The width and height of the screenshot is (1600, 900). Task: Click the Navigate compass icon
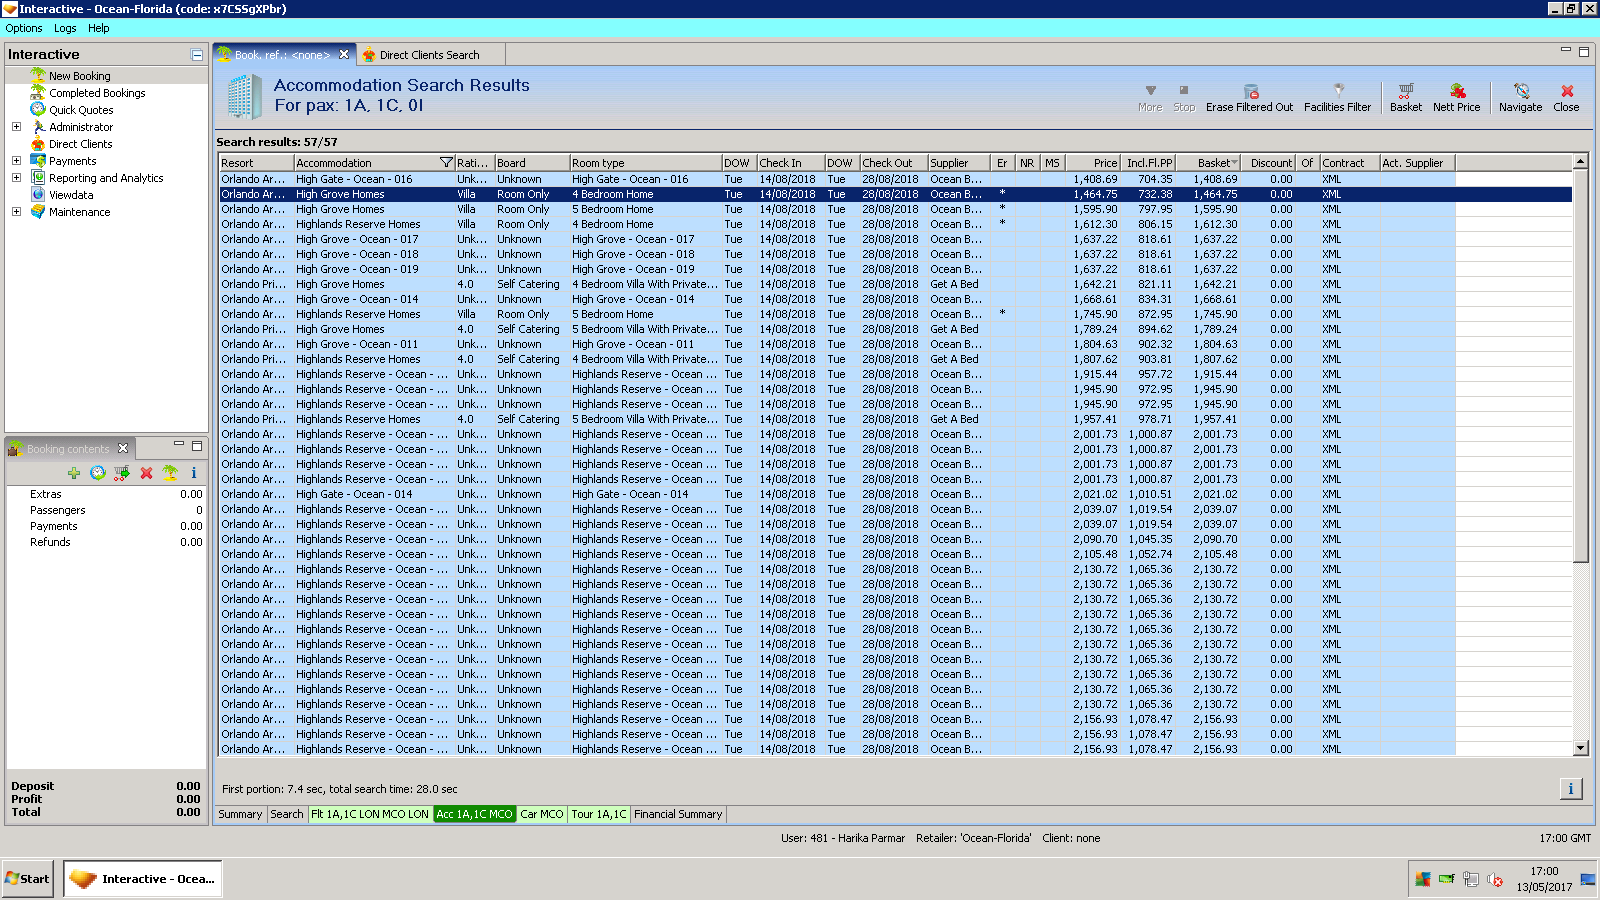[1520, 91]
